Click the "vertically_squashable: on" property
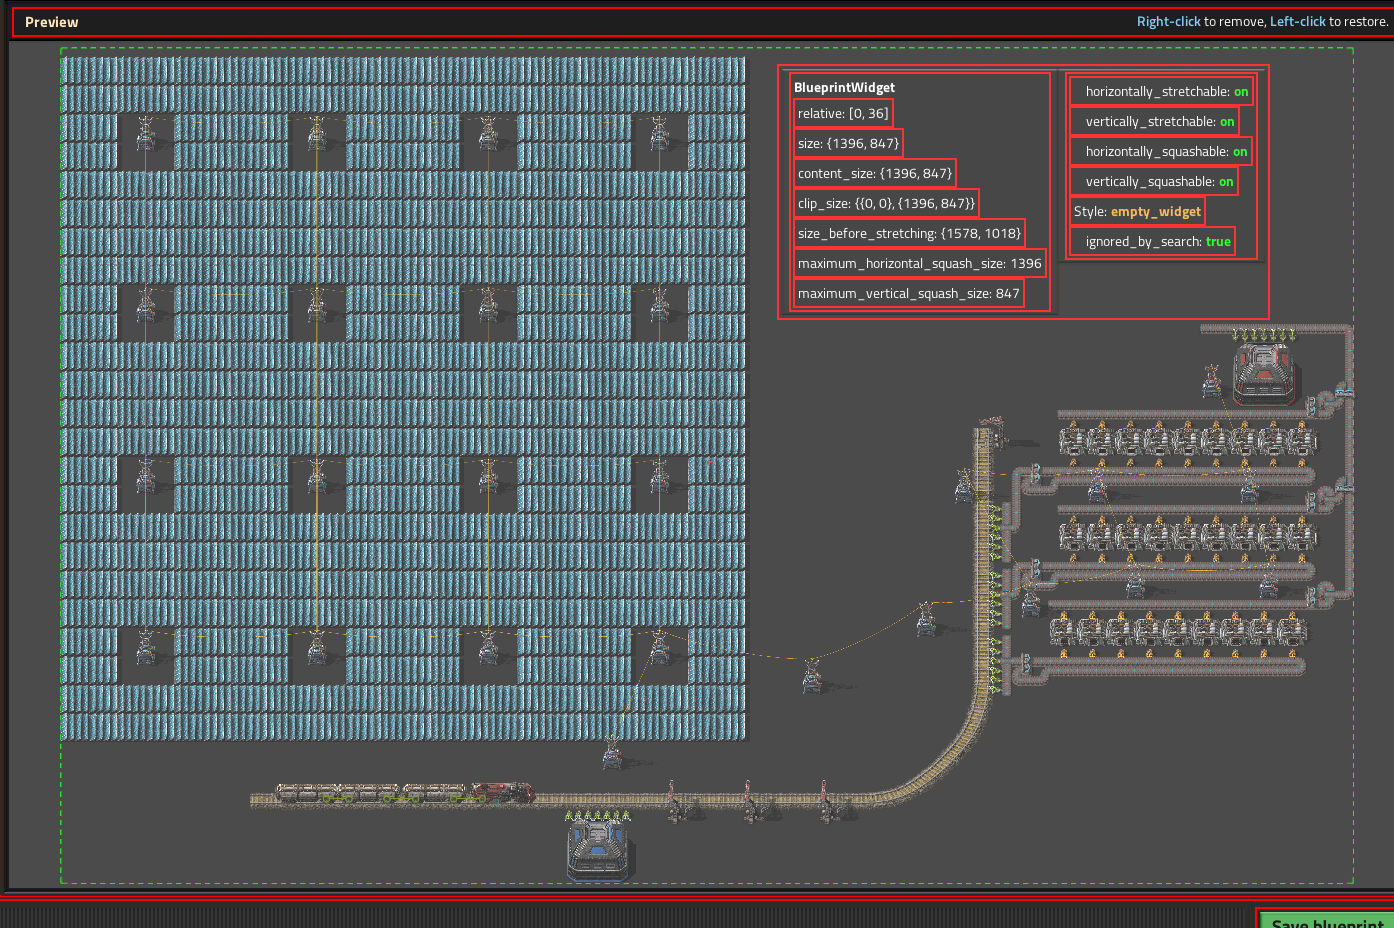The image size is (1394, 928). (x=1154, y=181)
